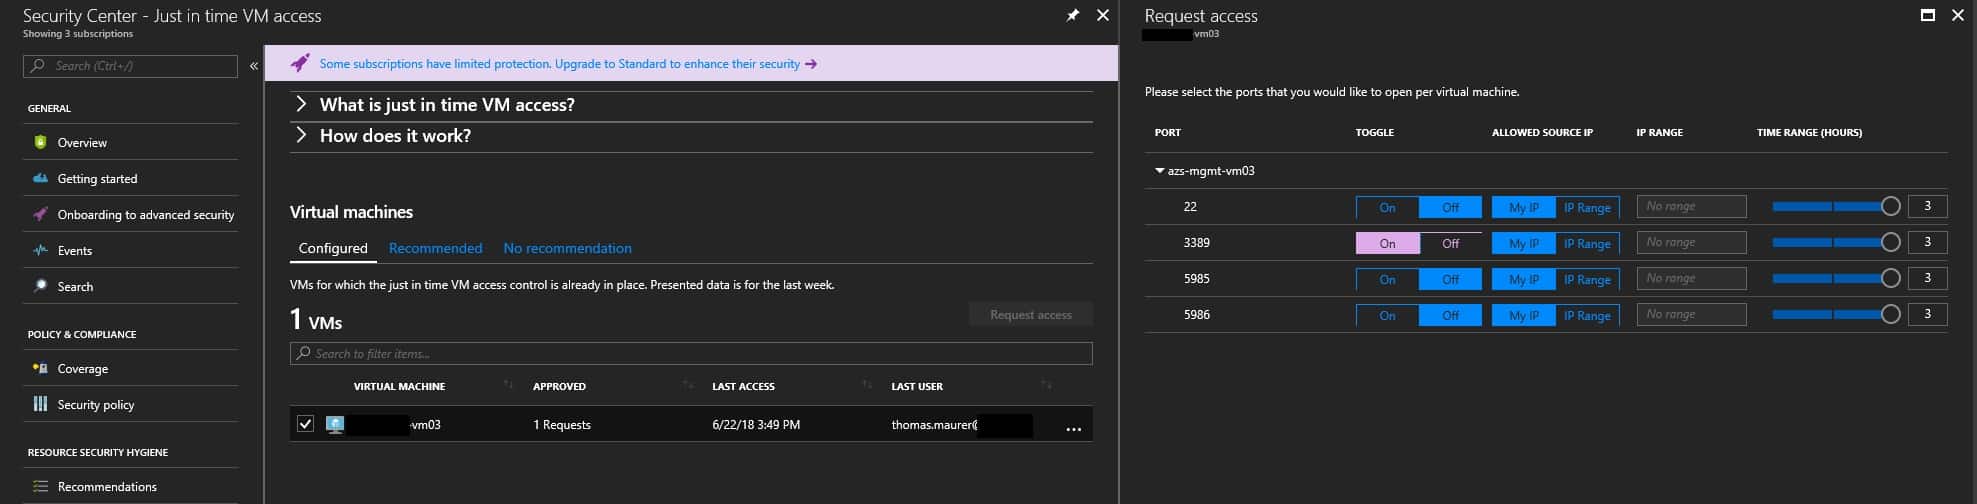Sort by Virtual Machine column arrows
Screen dimensions: 1977x504
pos(508,385)
